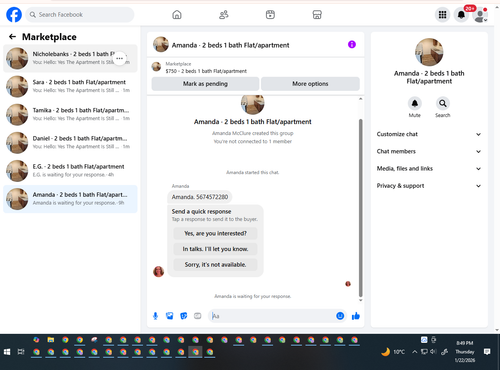The height and width of the screenshot is (370, 500).
Task: Click the Search Facebook field
Action: tap(80, 15)
